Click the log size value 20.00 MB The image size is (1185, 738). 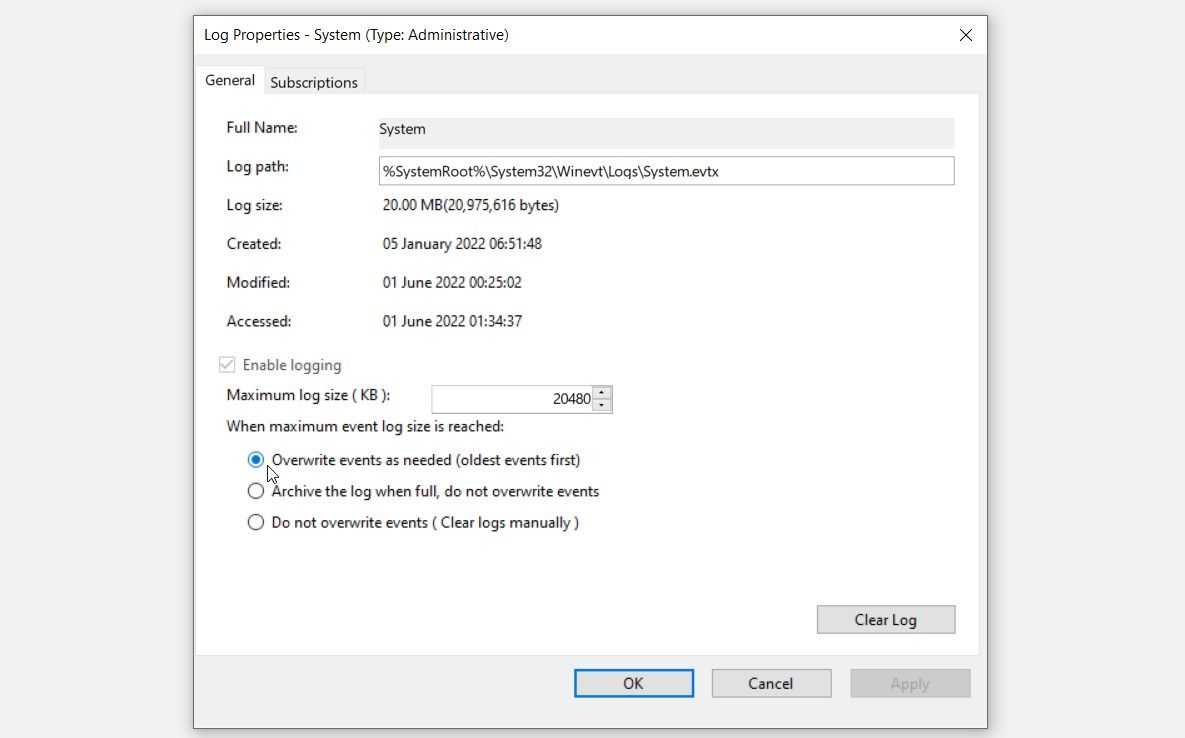click(470, 205)
